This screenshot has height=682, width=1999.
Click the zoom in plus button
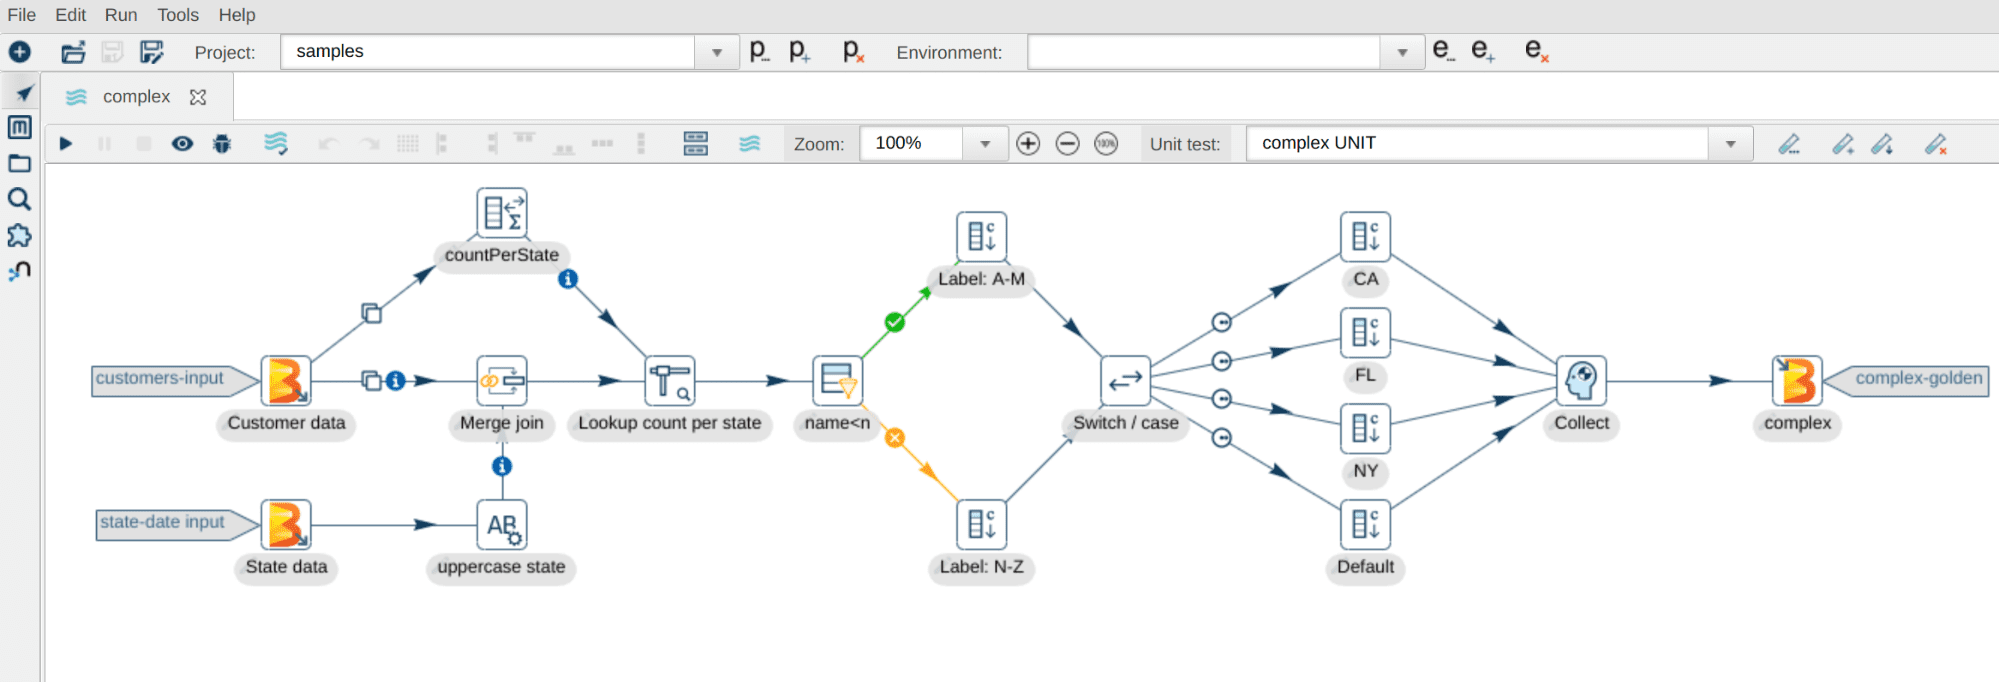pos(1028,144)
